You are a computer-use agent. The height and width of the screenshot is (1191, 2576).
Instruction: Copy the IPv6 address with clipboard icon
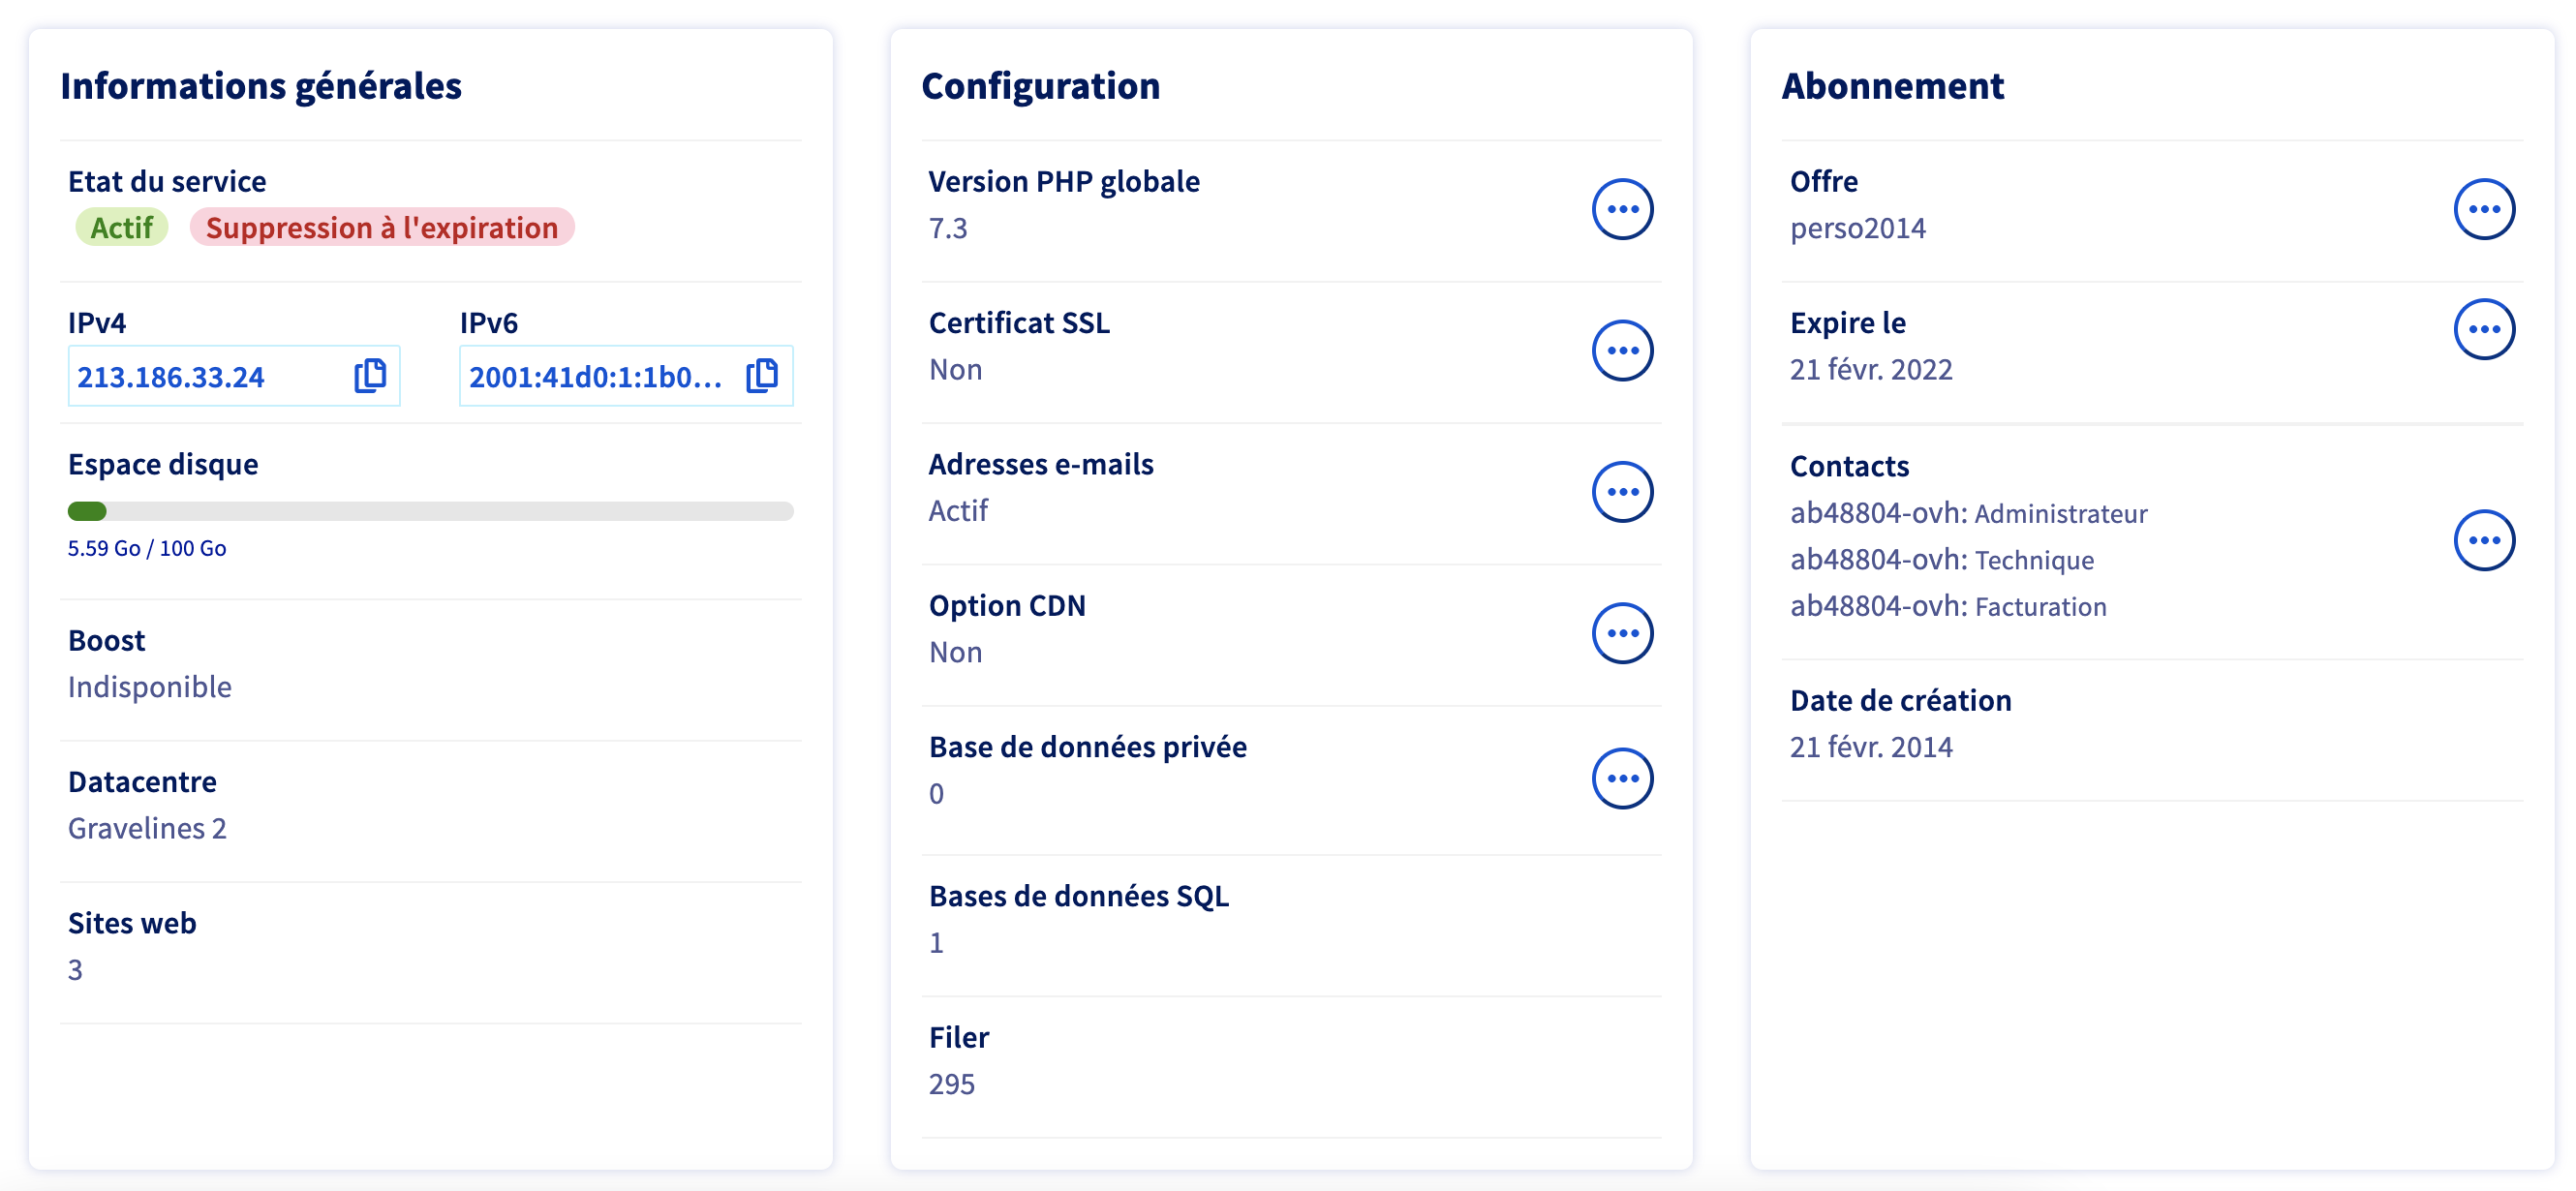(761, 376)
